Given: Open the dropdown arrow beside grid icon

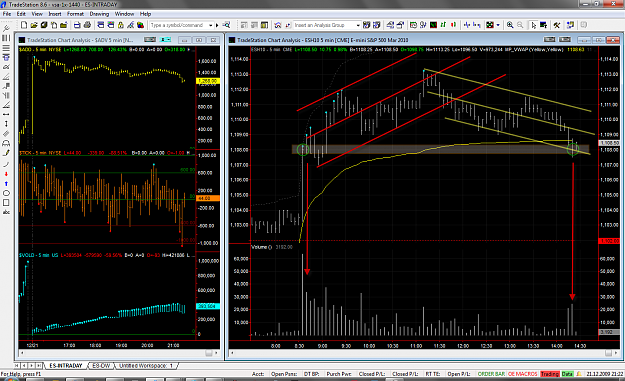Looking at the screenshot, I should coord(498,25).
